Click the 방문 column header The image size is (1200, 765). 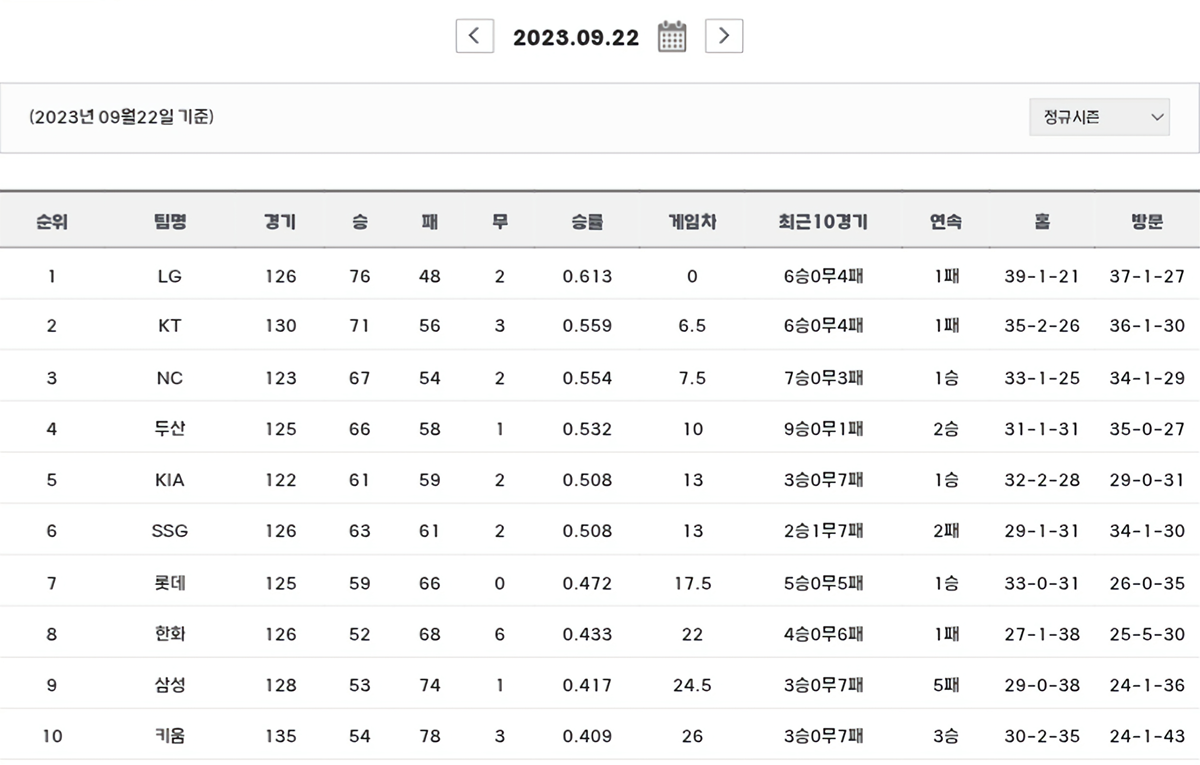[1147, 221]
